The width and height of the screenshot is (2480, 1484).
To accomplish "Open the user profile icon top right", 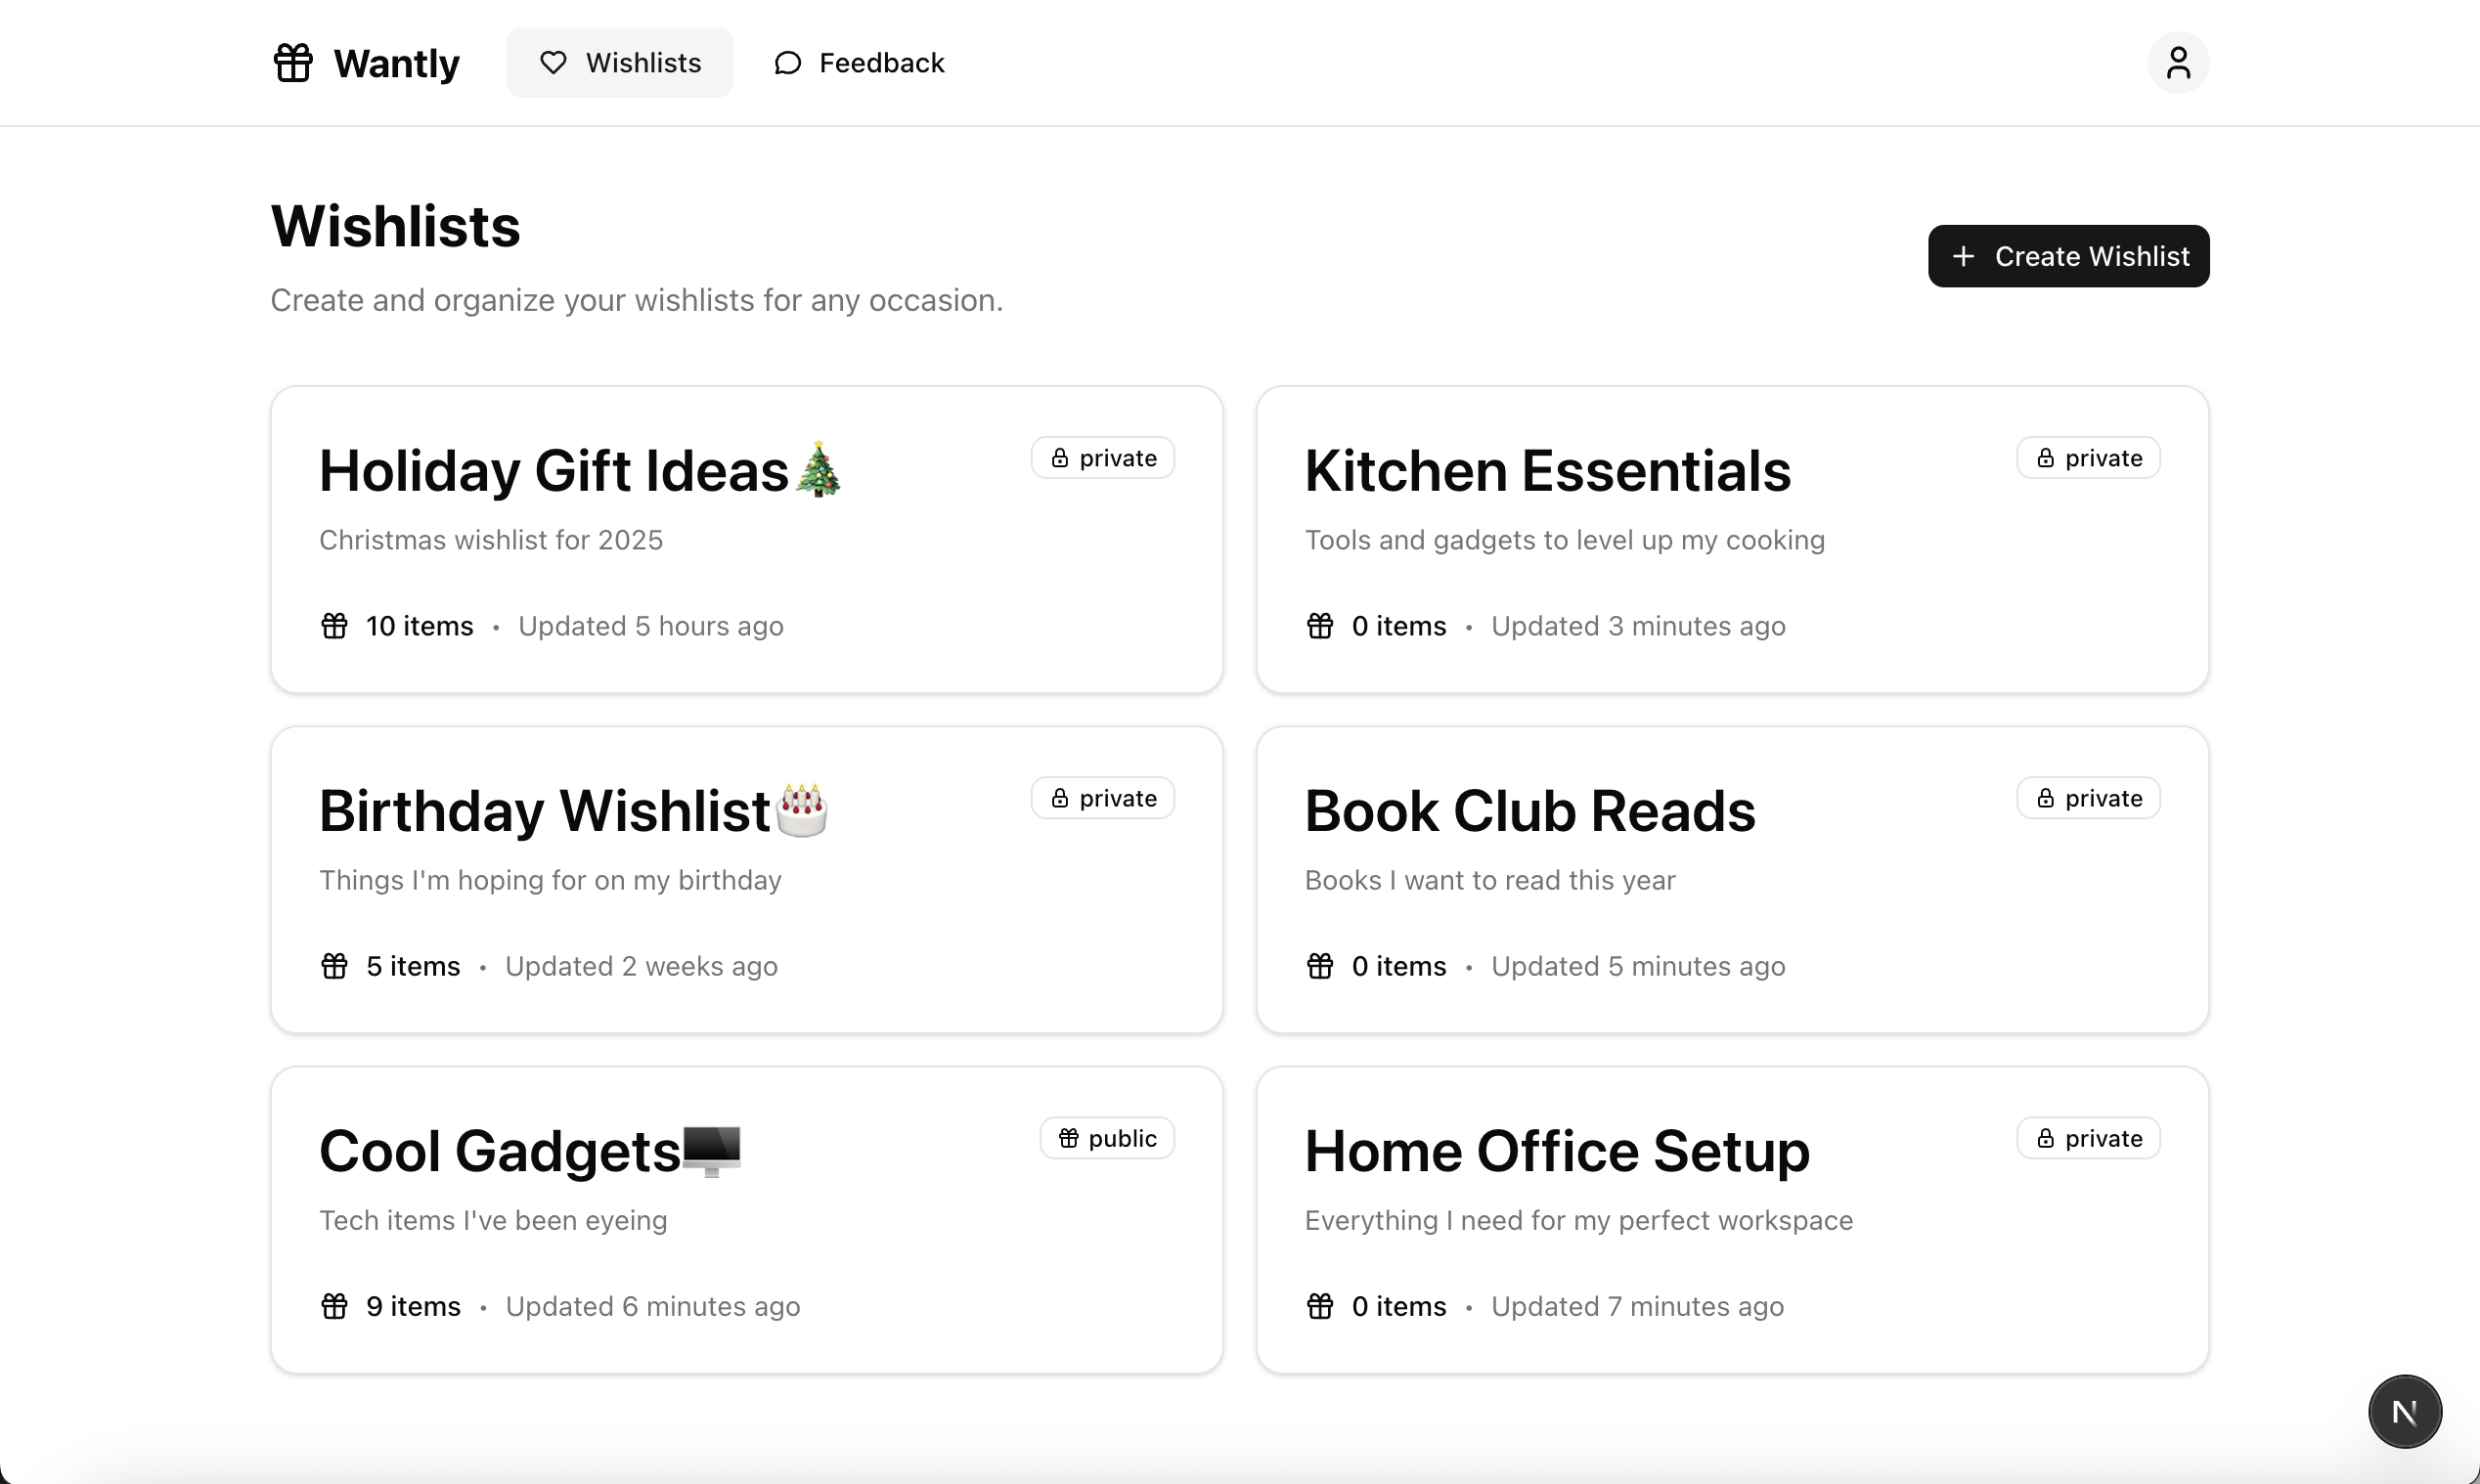I will pos(2177,62).
